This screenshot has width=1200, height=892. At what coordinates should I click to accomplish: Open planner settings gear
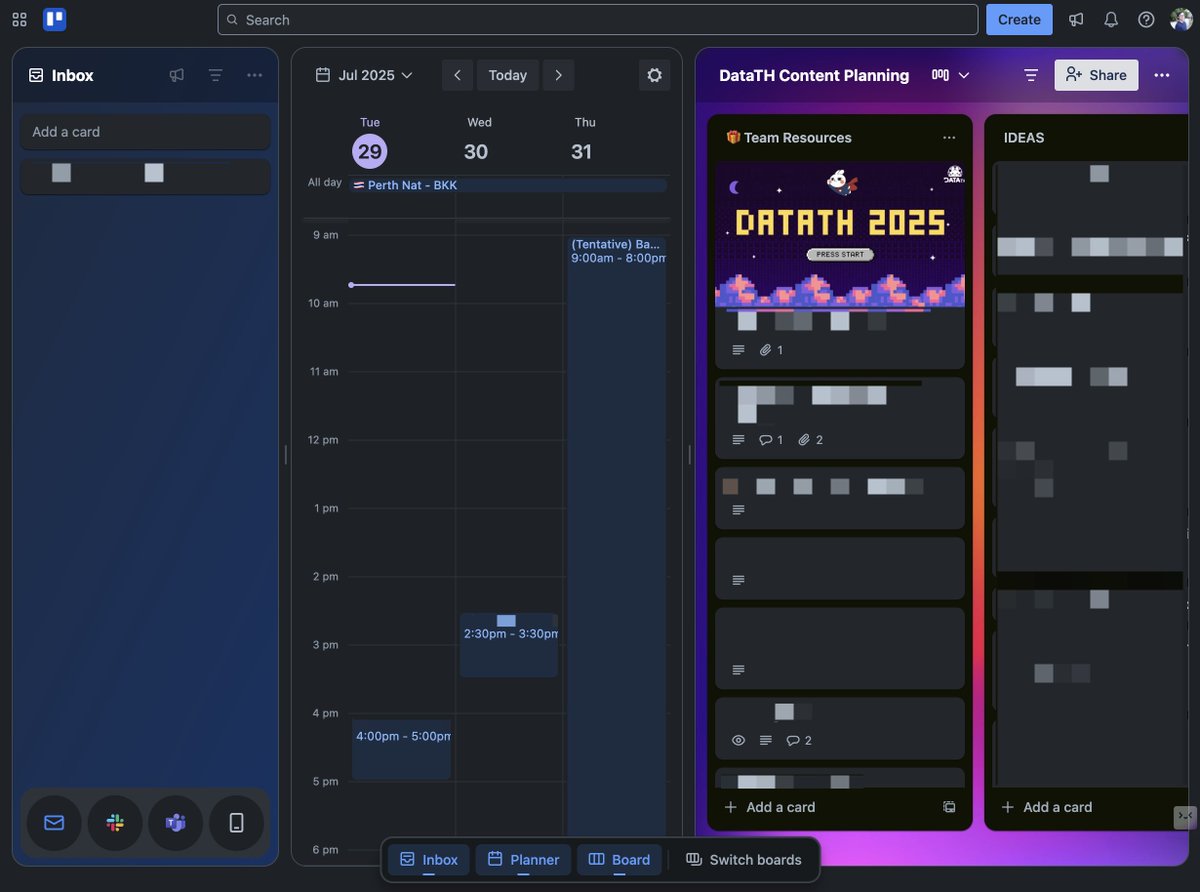tap(655, 75)
